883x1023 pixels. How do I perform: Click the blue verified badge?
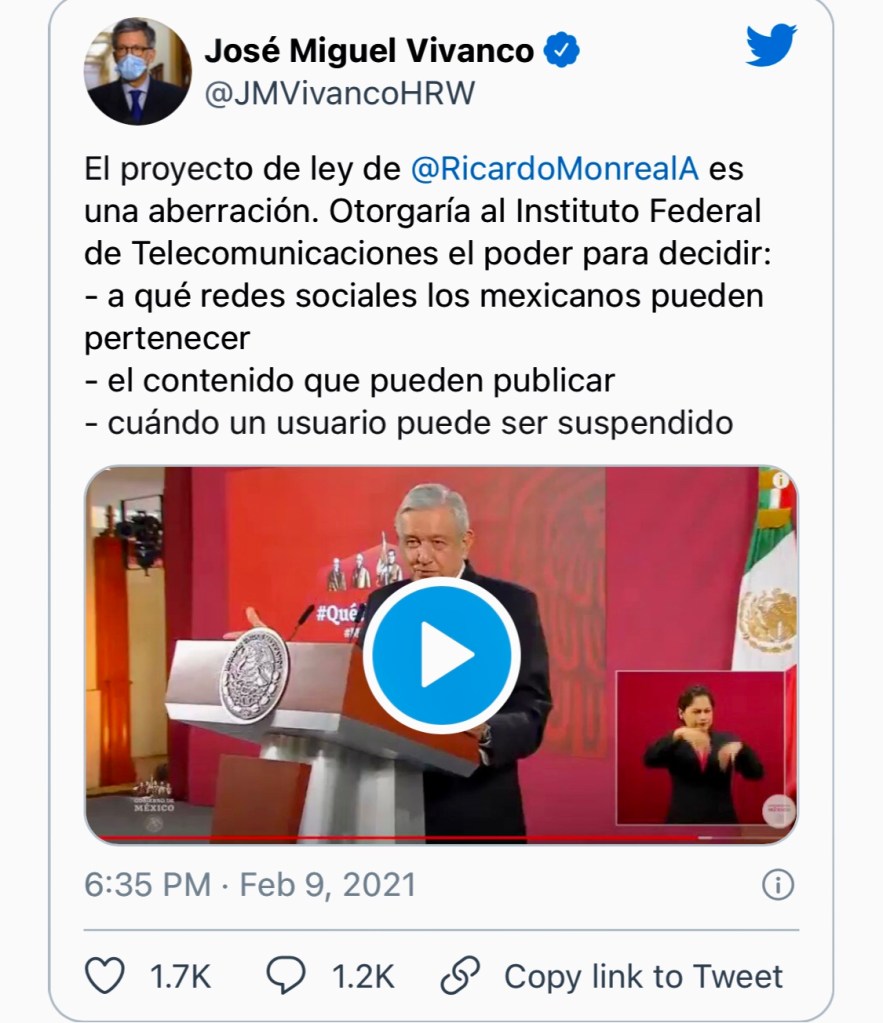[x=561, y=50]
